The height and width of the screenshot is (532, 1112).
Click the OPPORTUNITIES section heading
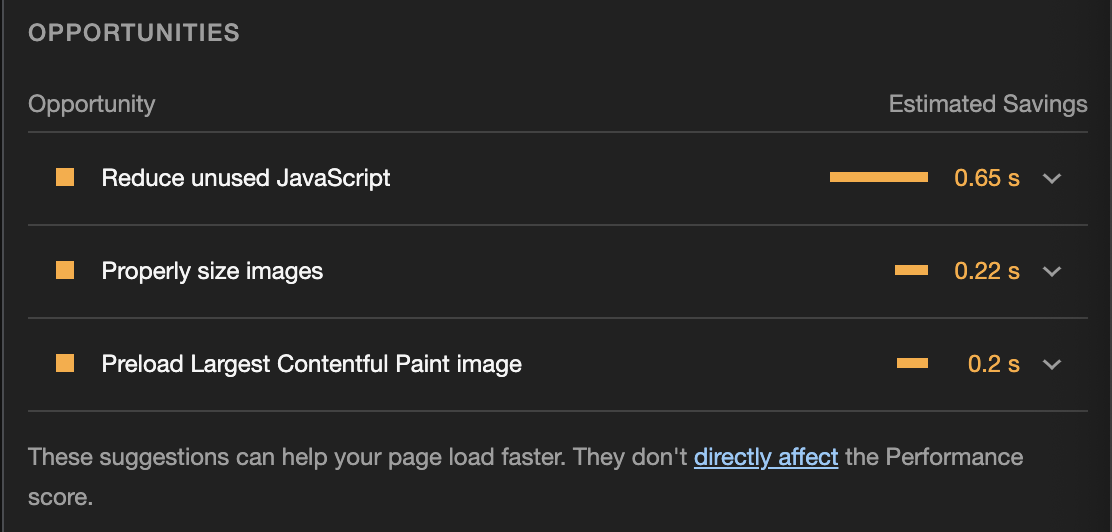[x=134, y=33]
